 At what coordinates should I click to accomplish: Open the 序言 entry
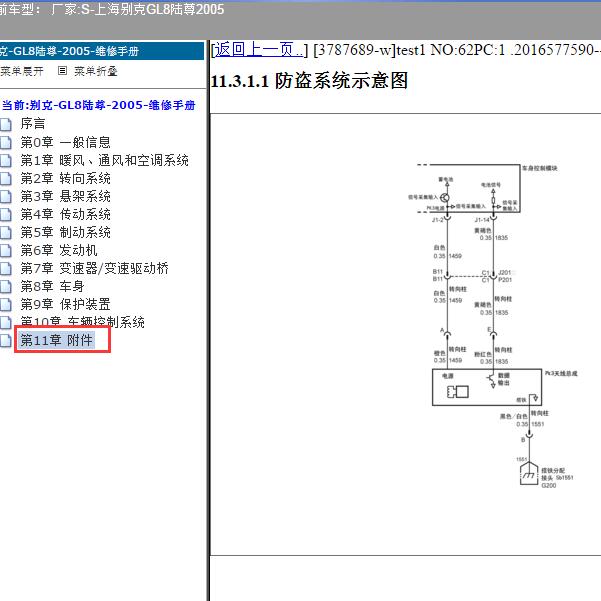tap(33, 124)
